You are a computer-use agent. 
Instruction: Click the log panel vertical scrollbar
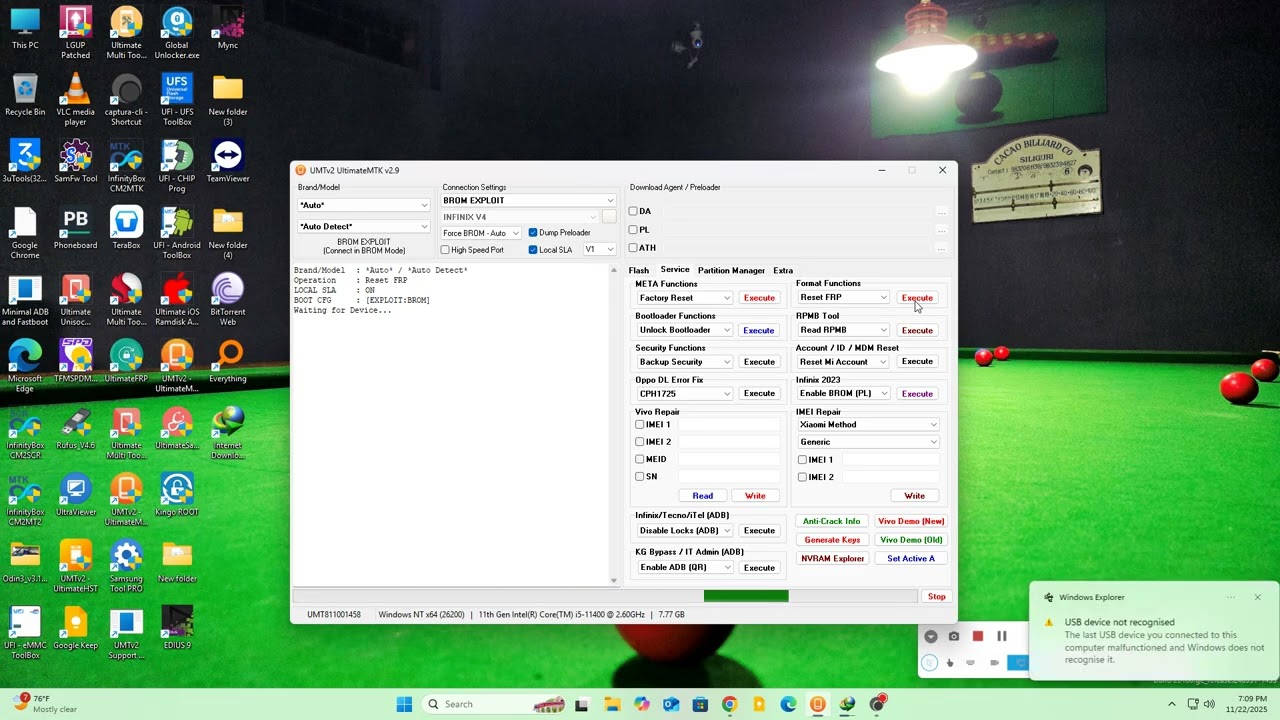614,425
